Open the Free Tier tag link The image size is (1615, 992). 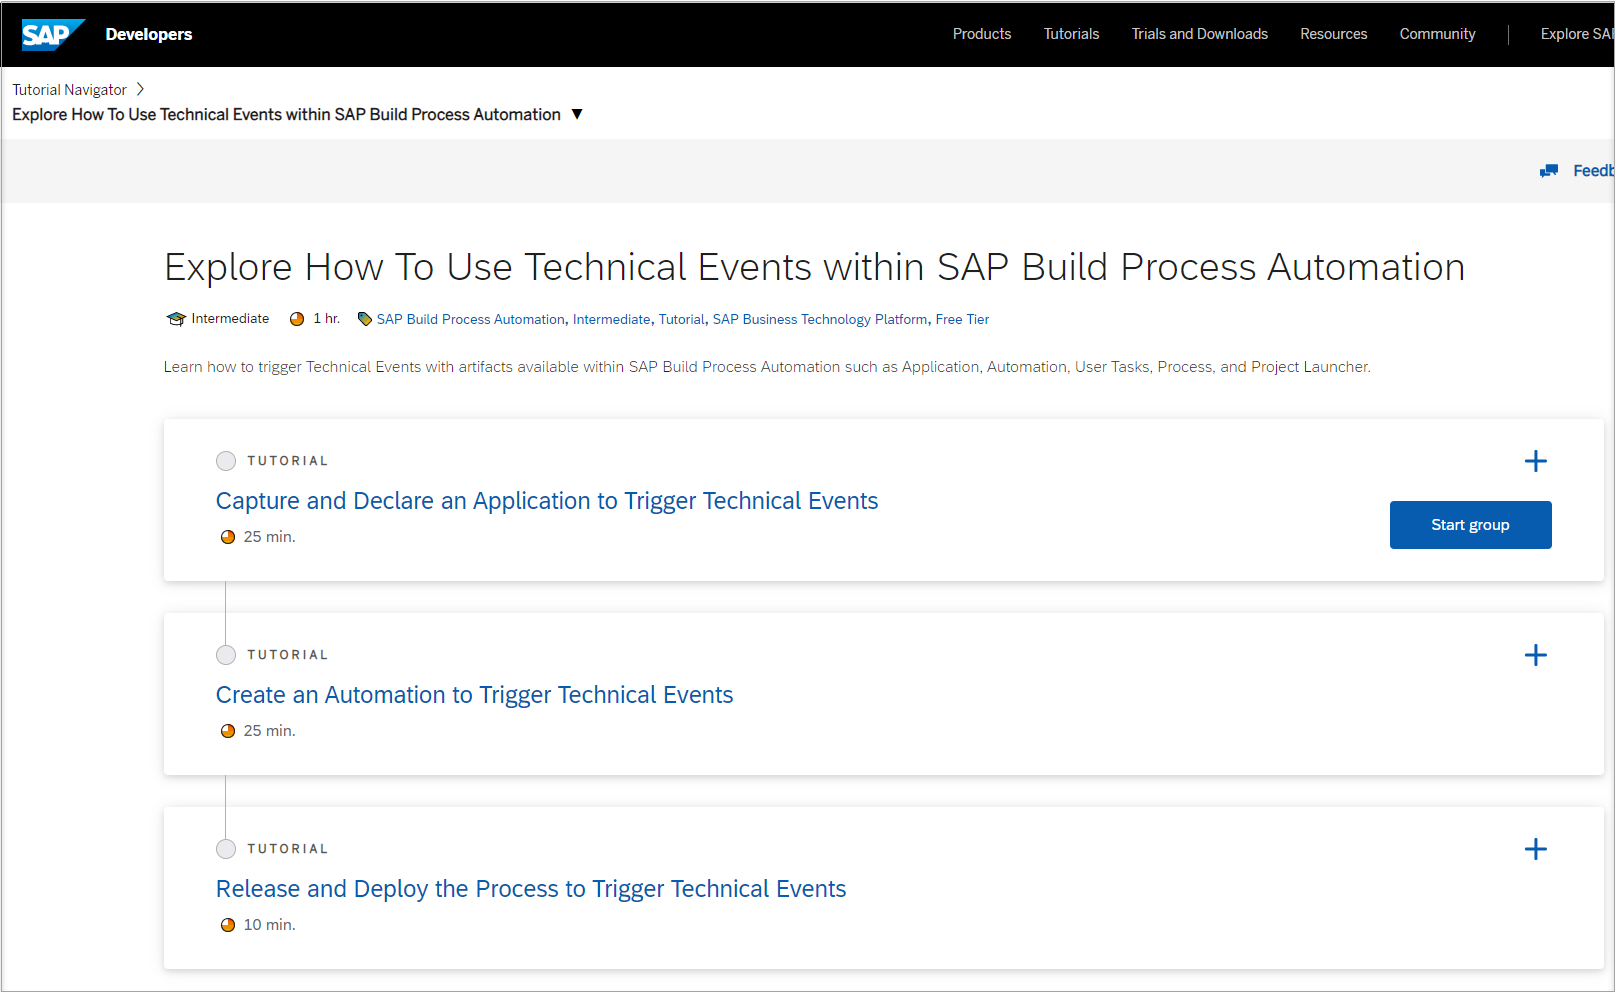tap(962, 319)
